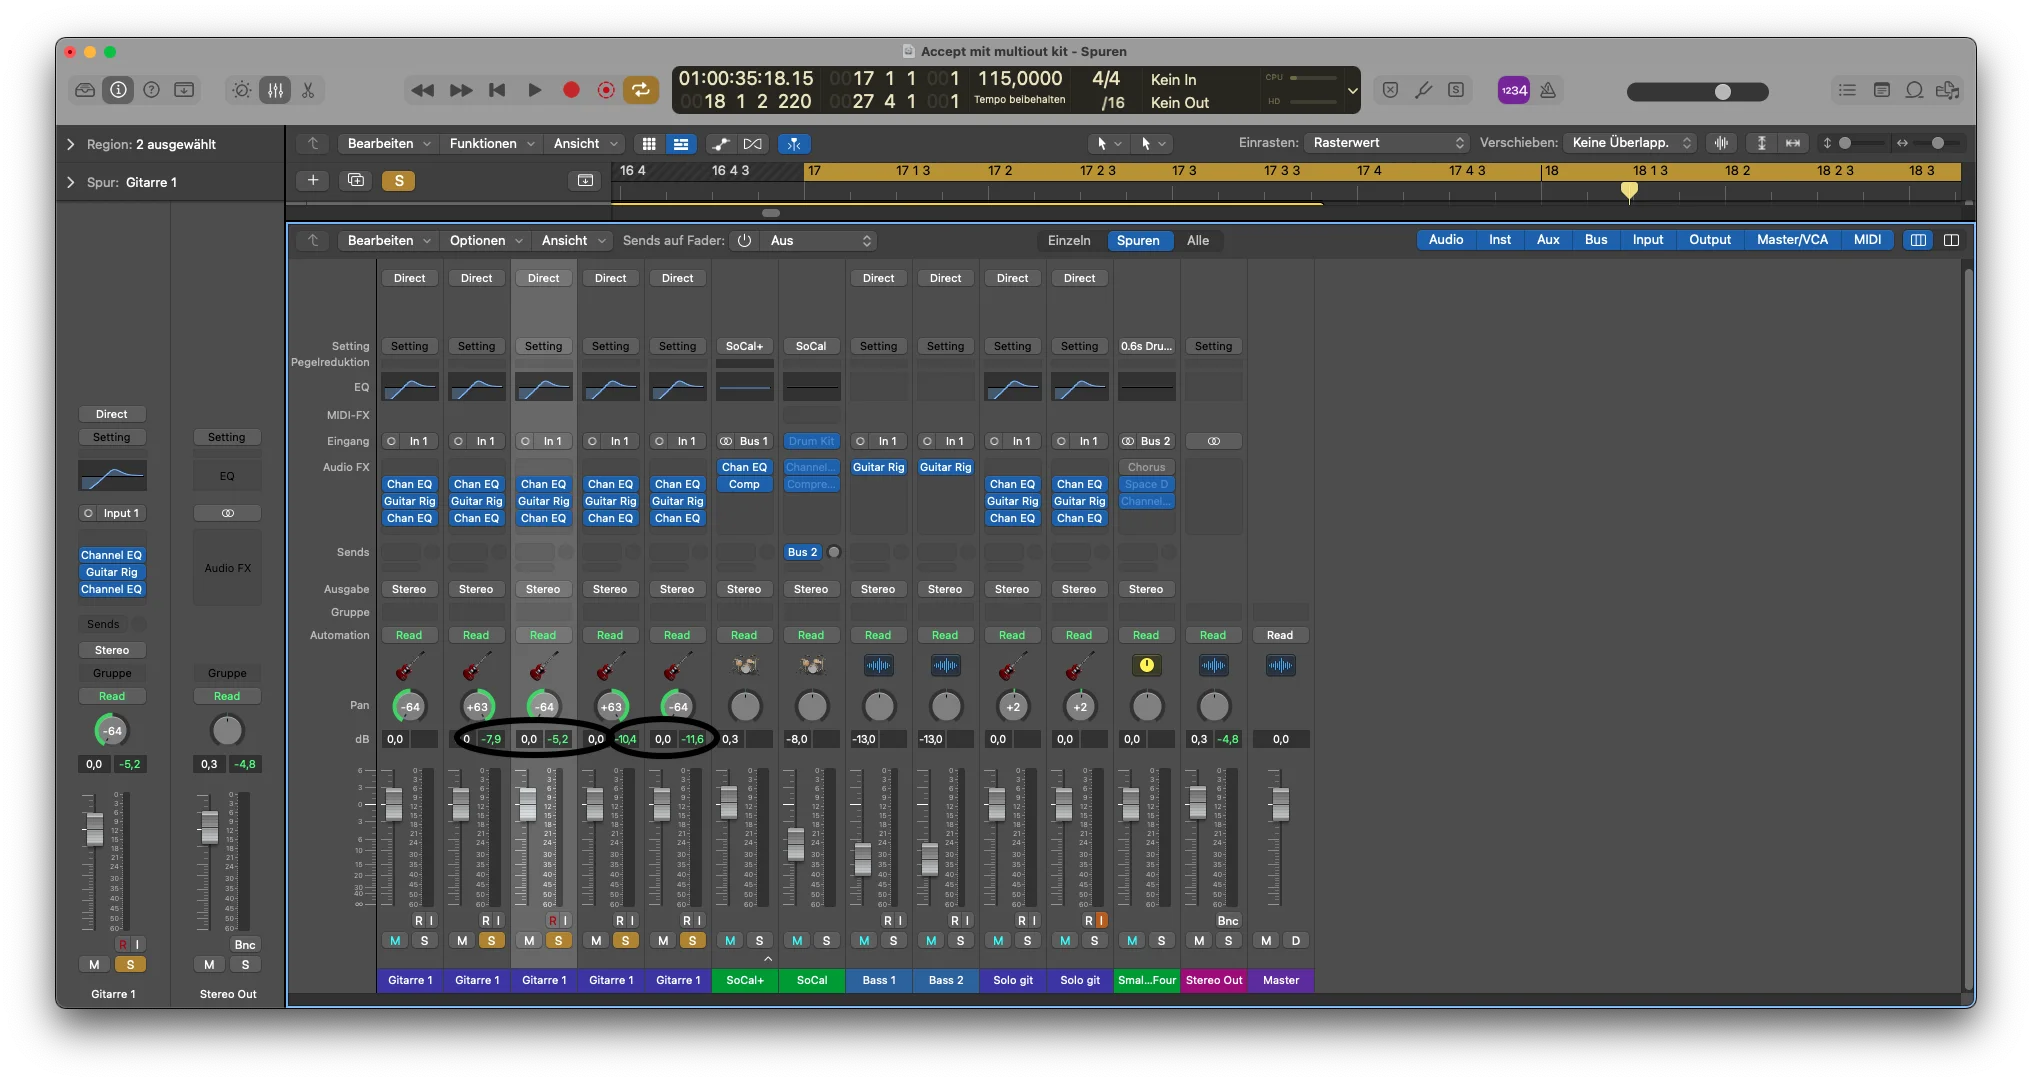
Task: Open the Bus 2 send on SoCal
Action: pos(803,552)
